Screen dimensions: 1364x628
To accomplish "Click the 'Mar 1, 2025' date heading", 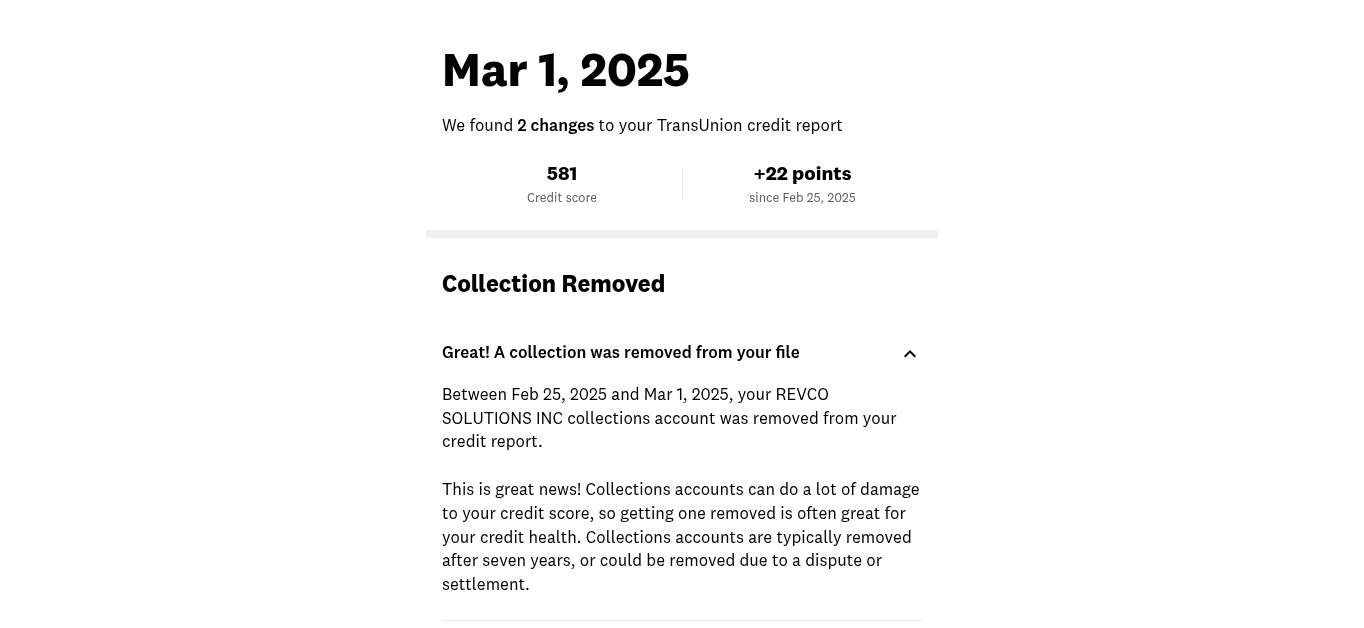I will [565, 70].
